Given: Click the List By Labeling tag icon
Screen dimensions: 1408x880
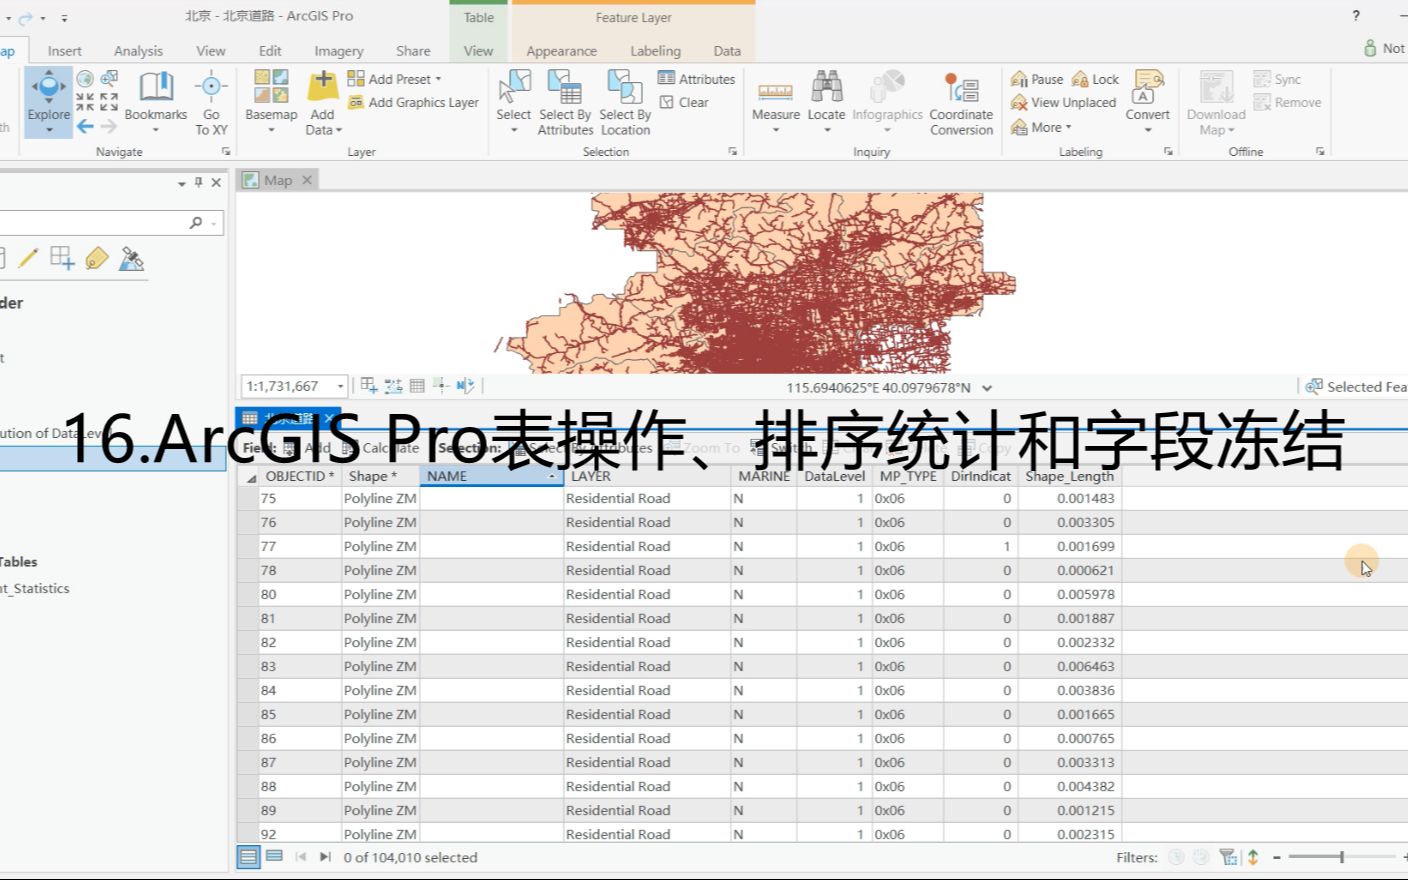Looking at the screenshot, I should [x=96, y=258].
